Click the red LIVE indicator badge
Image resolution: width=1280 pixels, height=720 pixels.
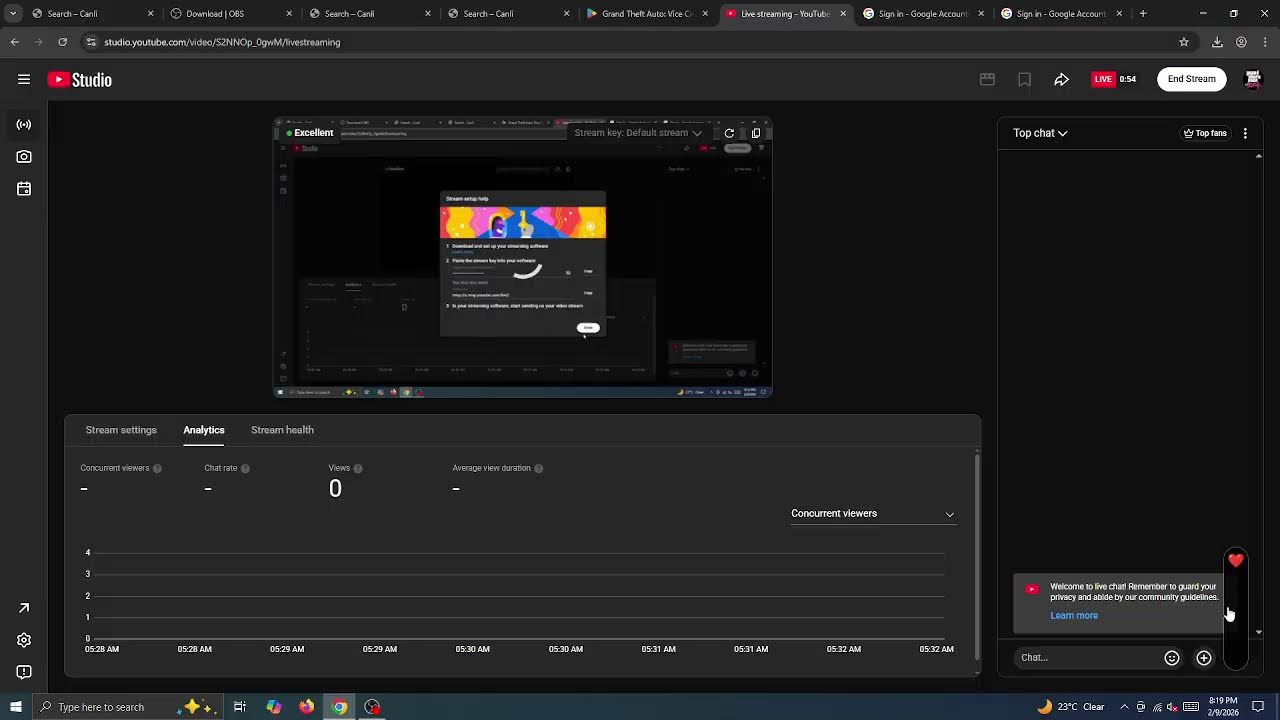(1103, 79)
